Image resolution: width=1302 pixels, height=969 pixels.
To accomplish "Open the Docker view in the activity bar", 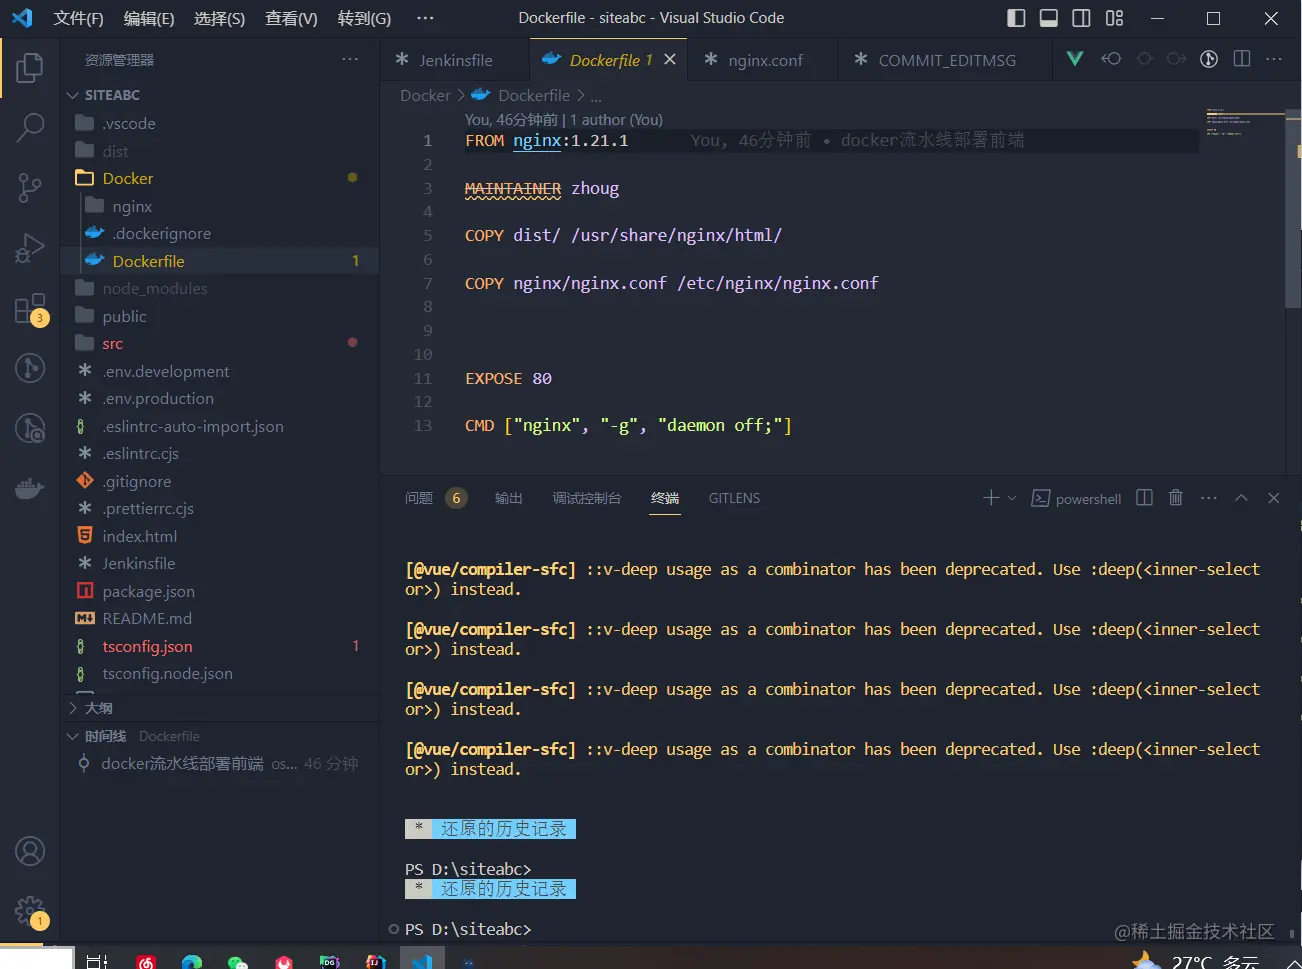I will [x=30, y=489].
